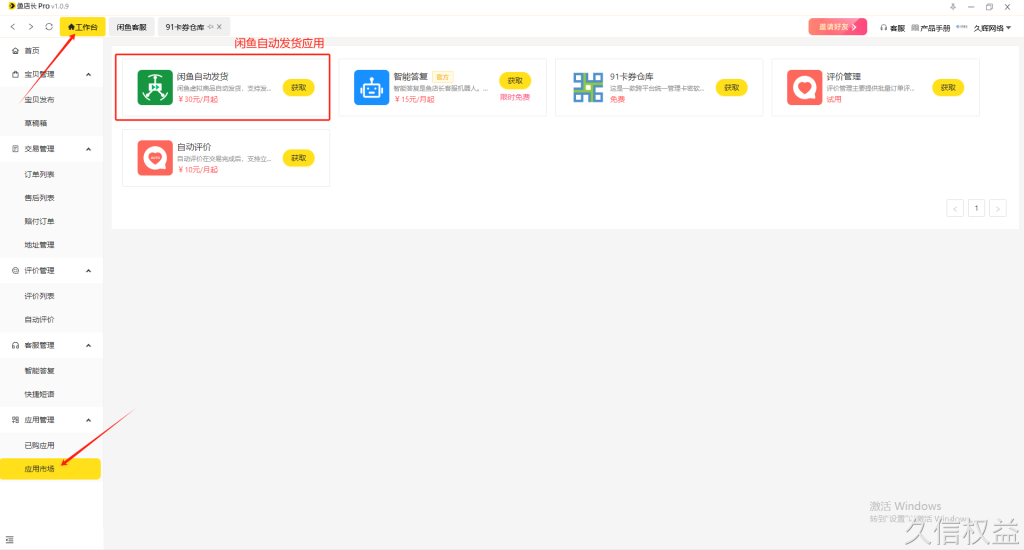Open the 久辉网络 account dropdown
The width and height of the screenshot is (1024, 550).
[993, 27]
